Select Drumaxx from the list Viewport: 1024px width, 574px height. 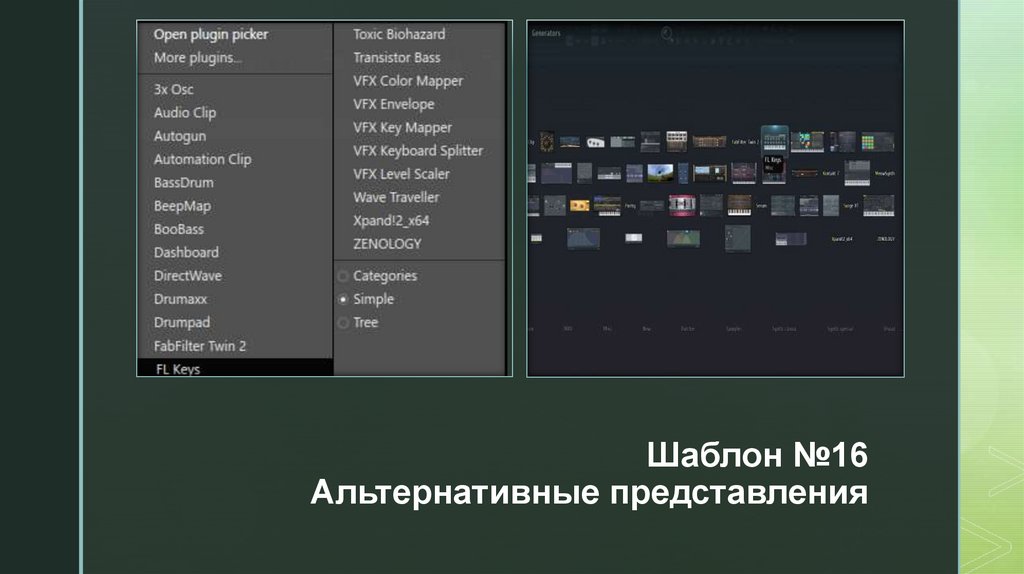pos(180,299)
